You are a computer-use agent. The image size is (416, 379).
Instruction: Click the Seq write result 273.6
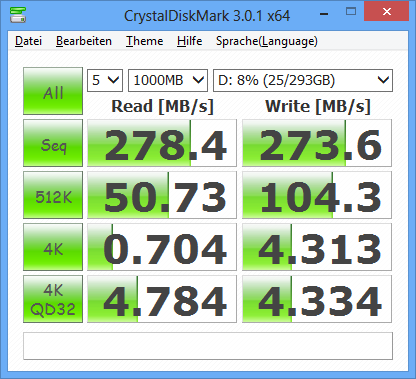317,143
